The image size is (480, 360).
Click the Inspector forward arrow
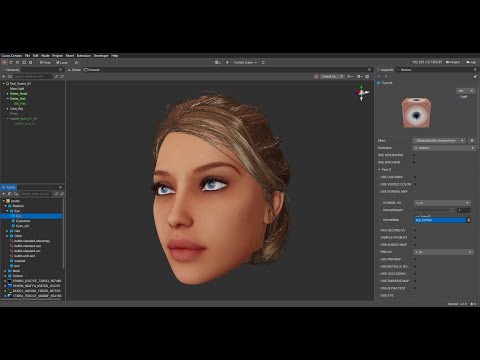click(x=386, y=76)
